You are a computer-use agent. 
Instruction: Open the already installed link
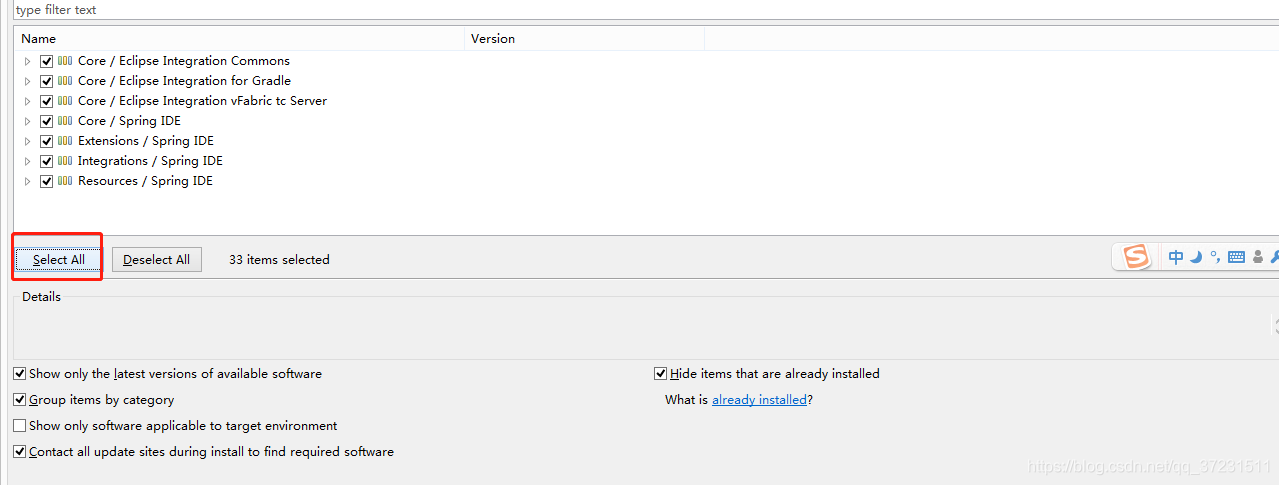coord(759,400)
